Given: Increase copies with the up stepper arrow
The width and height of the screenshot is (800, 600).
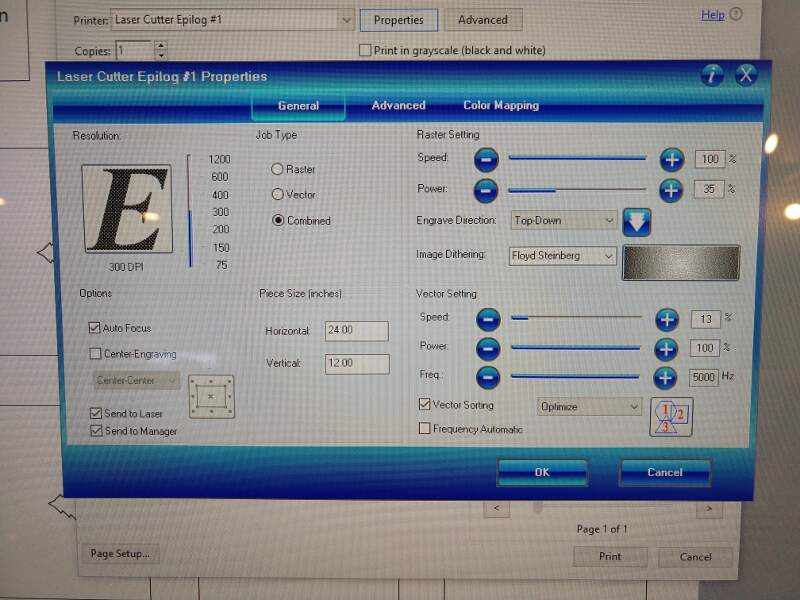Looking at the screenshot, I should [161, 45].
